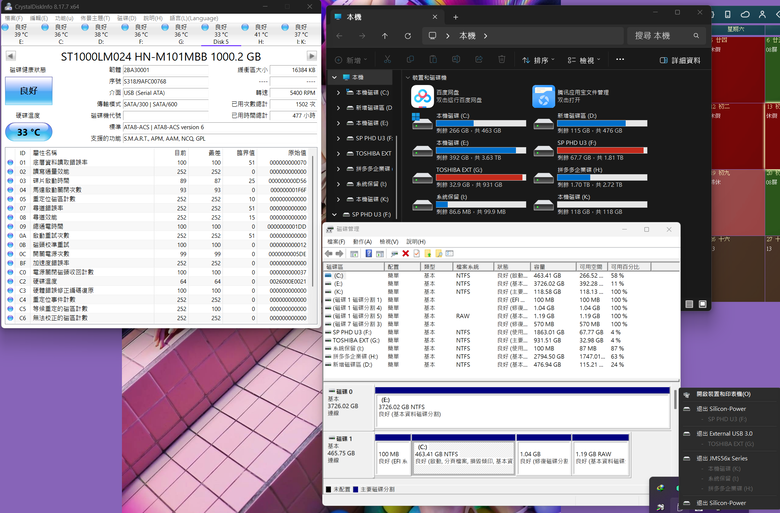Click 開啟裝置和印表機(O) in the tray menu
This screenshot has height=513, width=780.
723,394
